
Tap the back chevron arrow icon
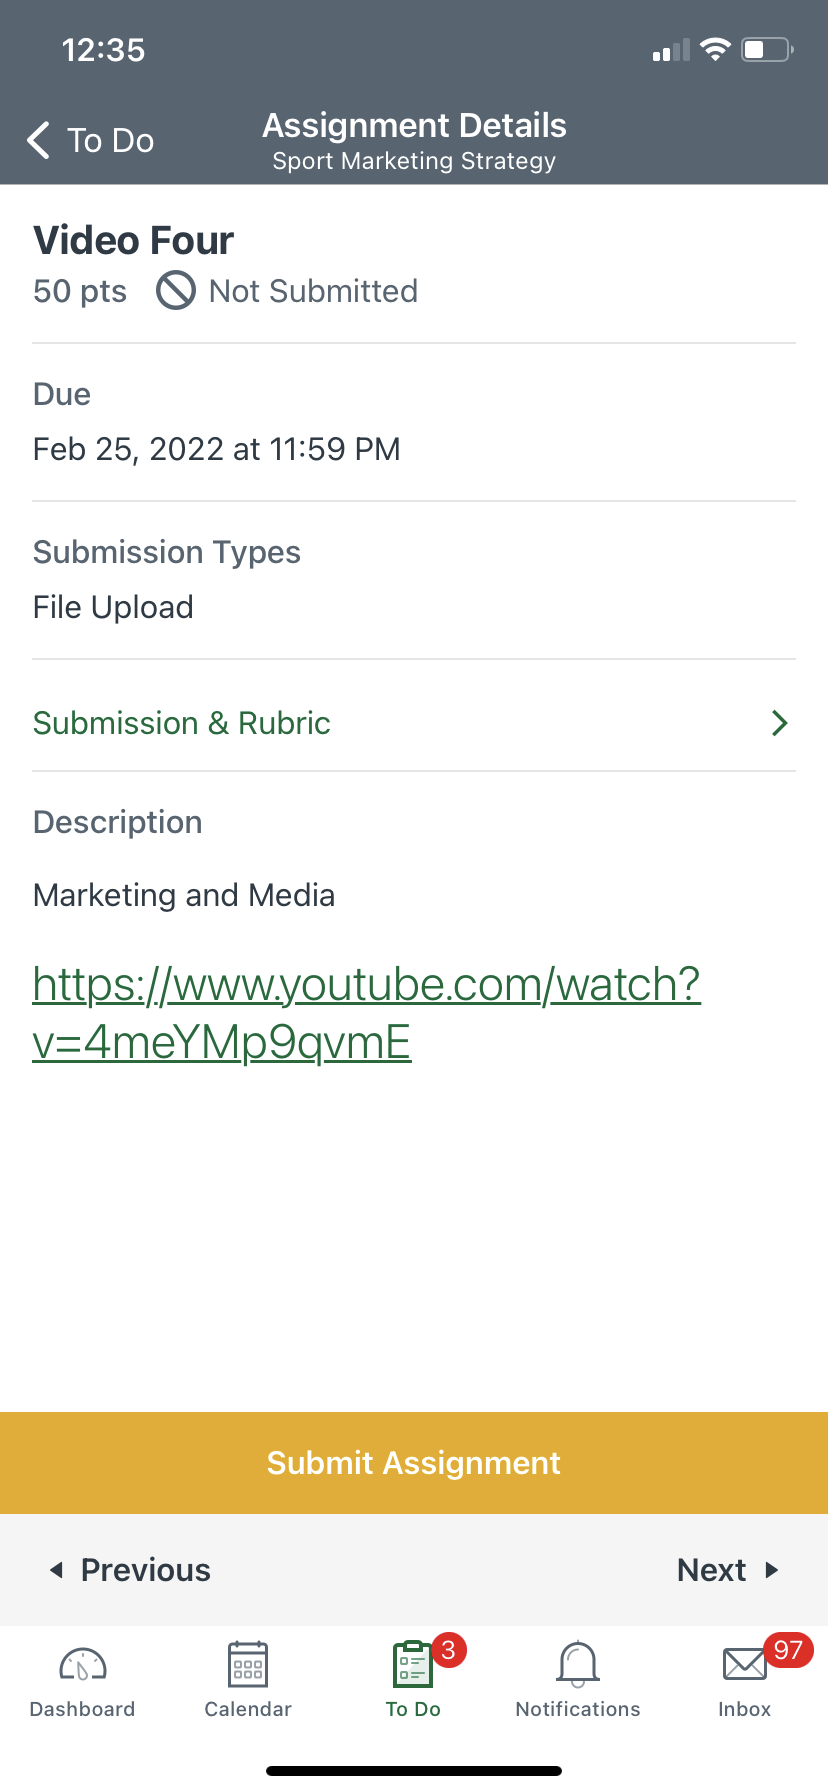pos(39,141)
